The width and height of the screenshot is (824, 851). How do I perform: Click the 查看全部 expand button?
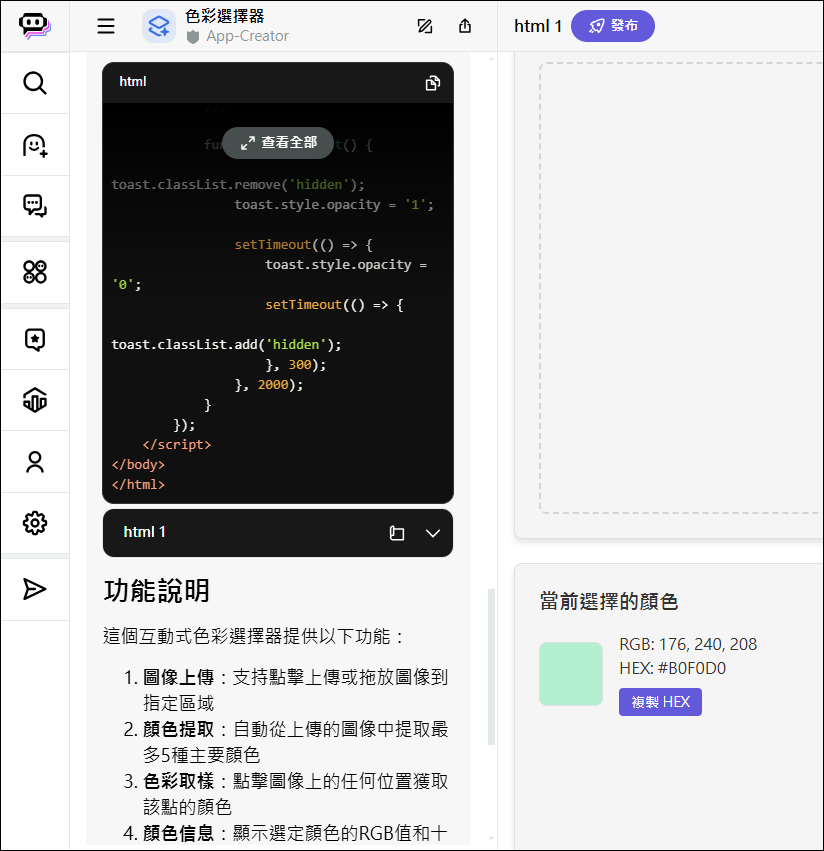coord(278,143)
